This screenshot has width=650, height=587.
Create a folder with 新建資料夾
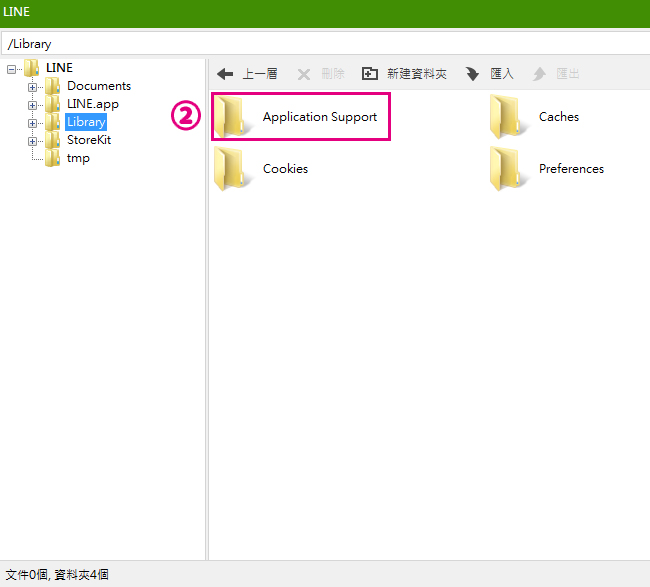[417, 74]
